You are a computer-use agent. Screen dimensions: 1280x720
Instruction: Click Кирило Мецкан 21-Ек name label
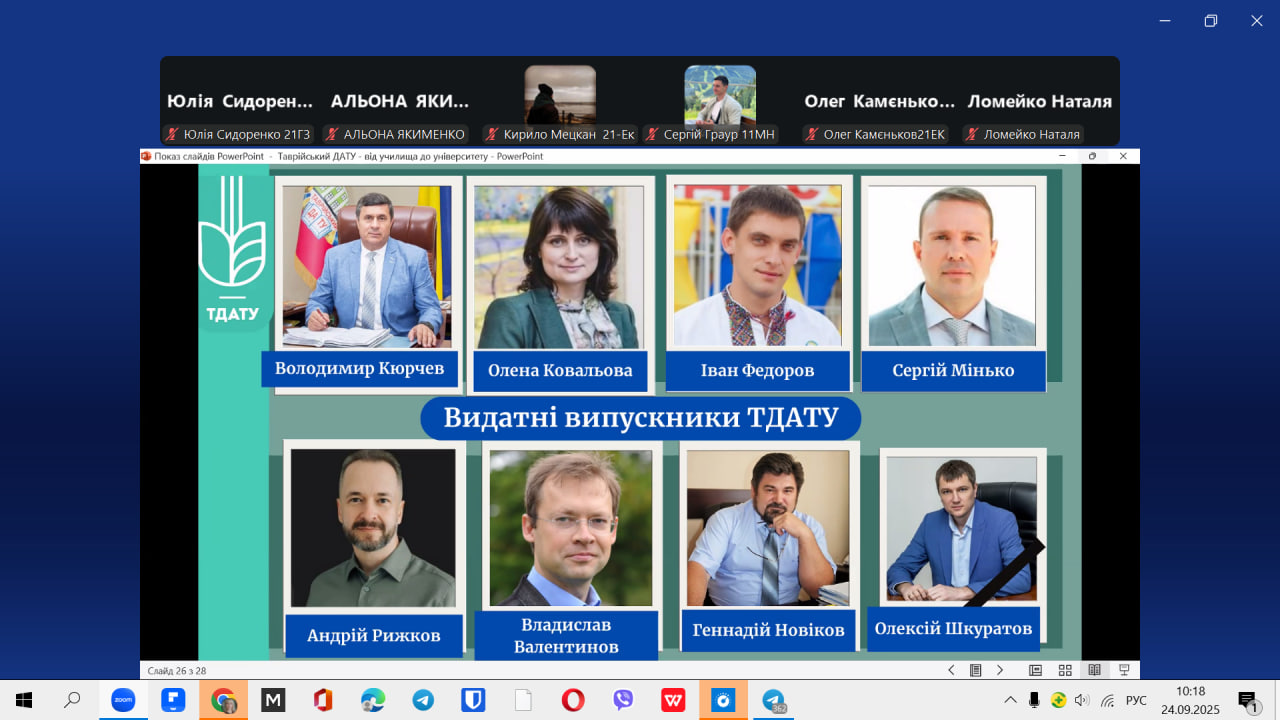pyautogui.click(x=560, y=134)
